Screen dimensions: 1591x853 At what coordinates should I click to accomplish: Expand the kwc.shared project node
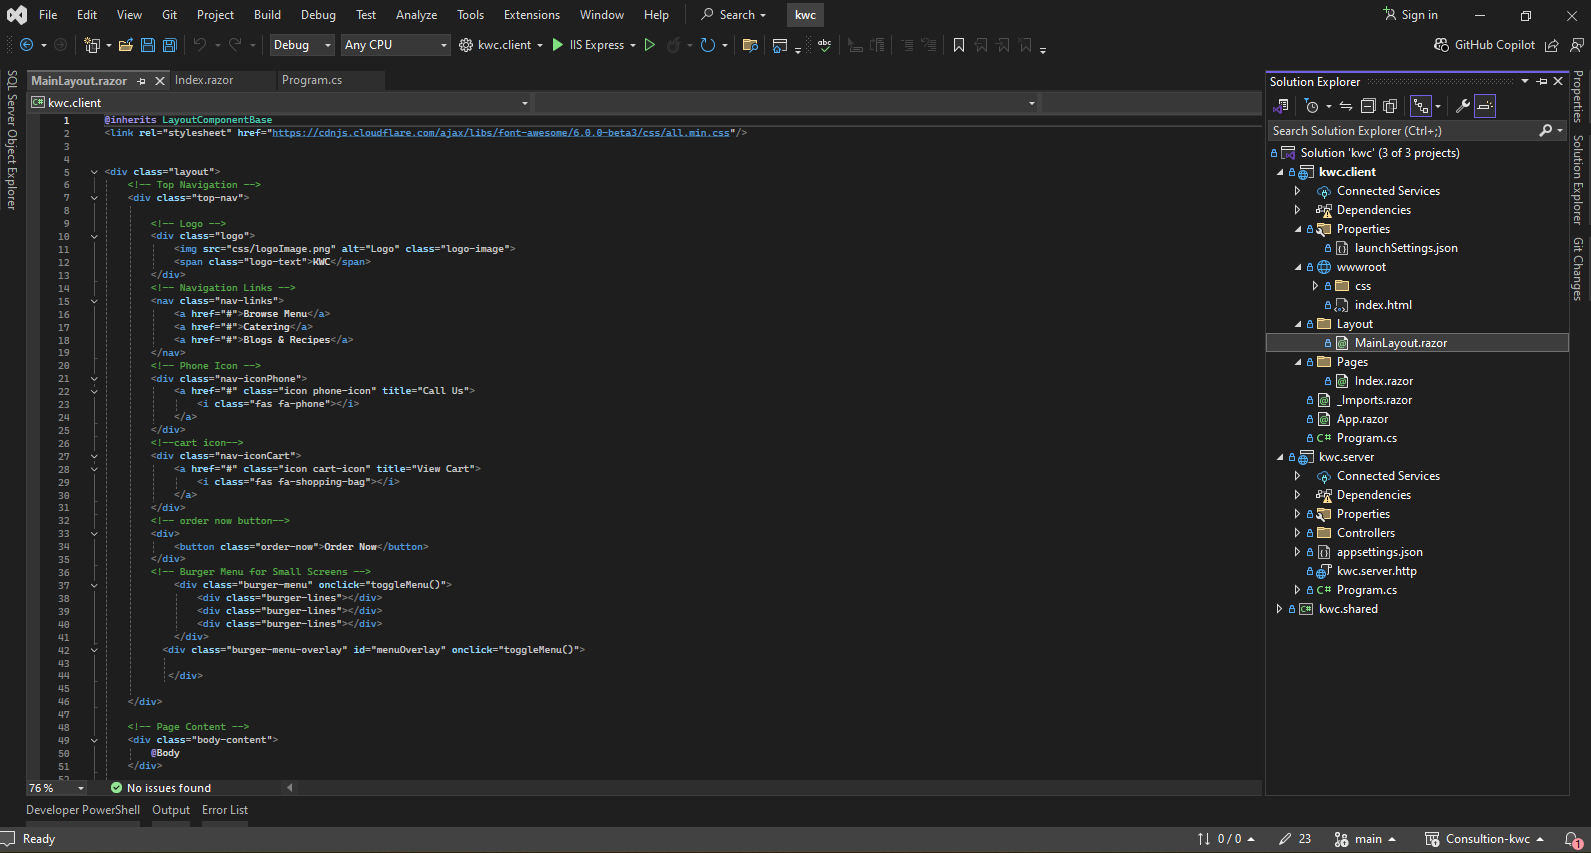click(1280, 609)
